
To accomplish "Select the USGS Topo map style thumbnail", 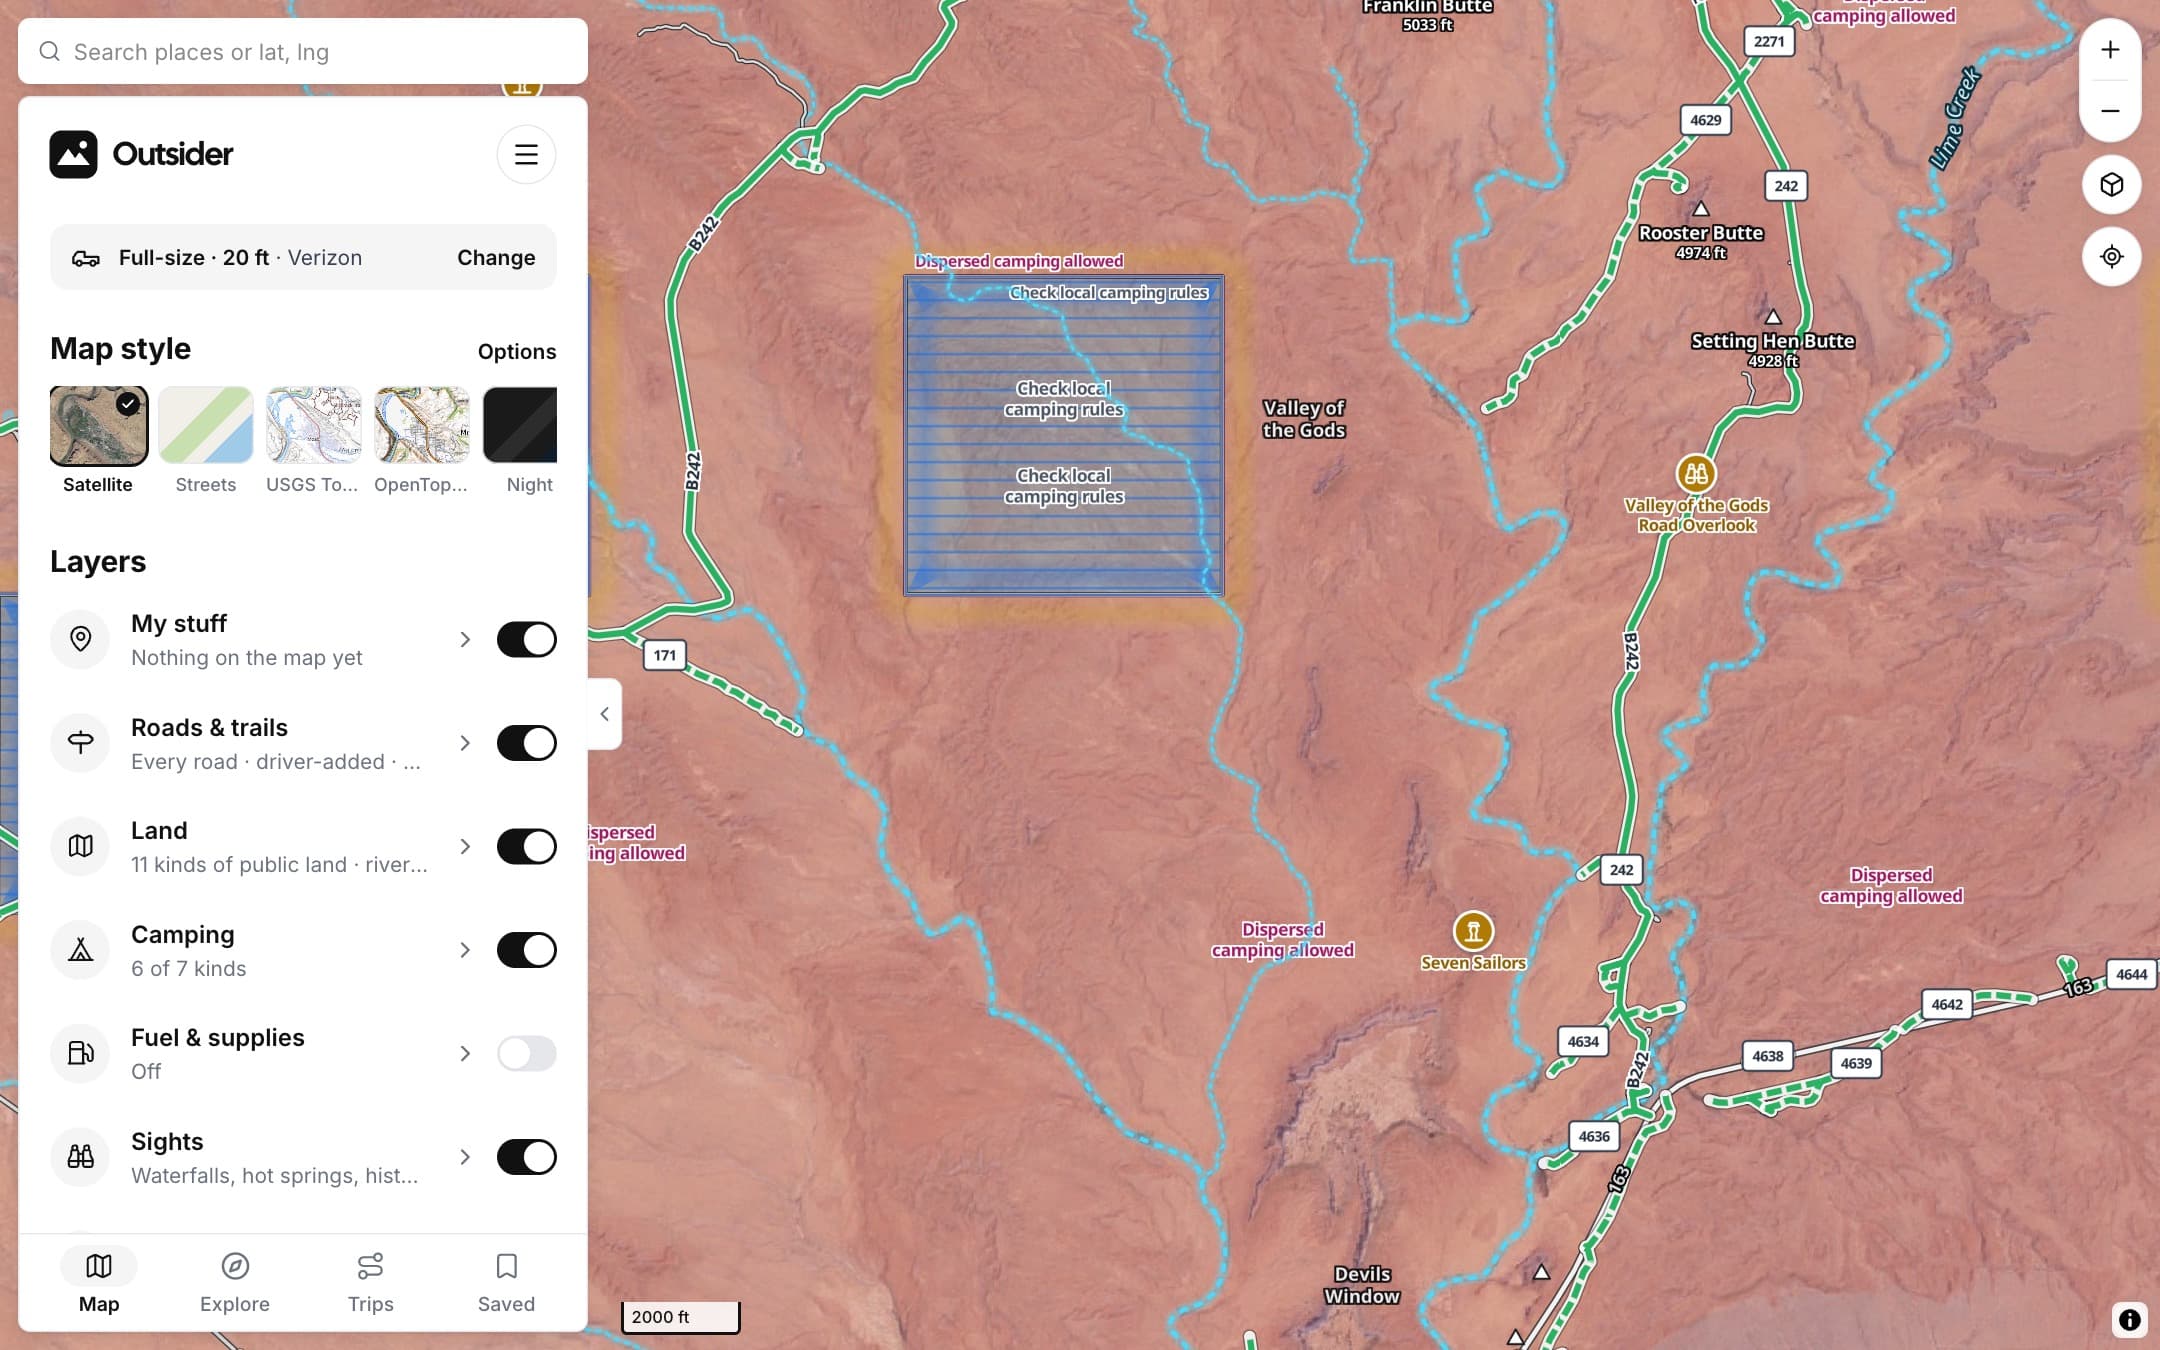I will 314,426.
